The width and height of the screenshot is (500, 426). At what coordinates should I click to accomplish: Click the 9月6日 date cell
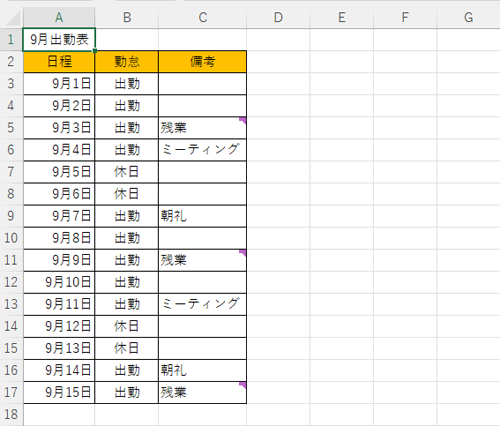(59, 194)
